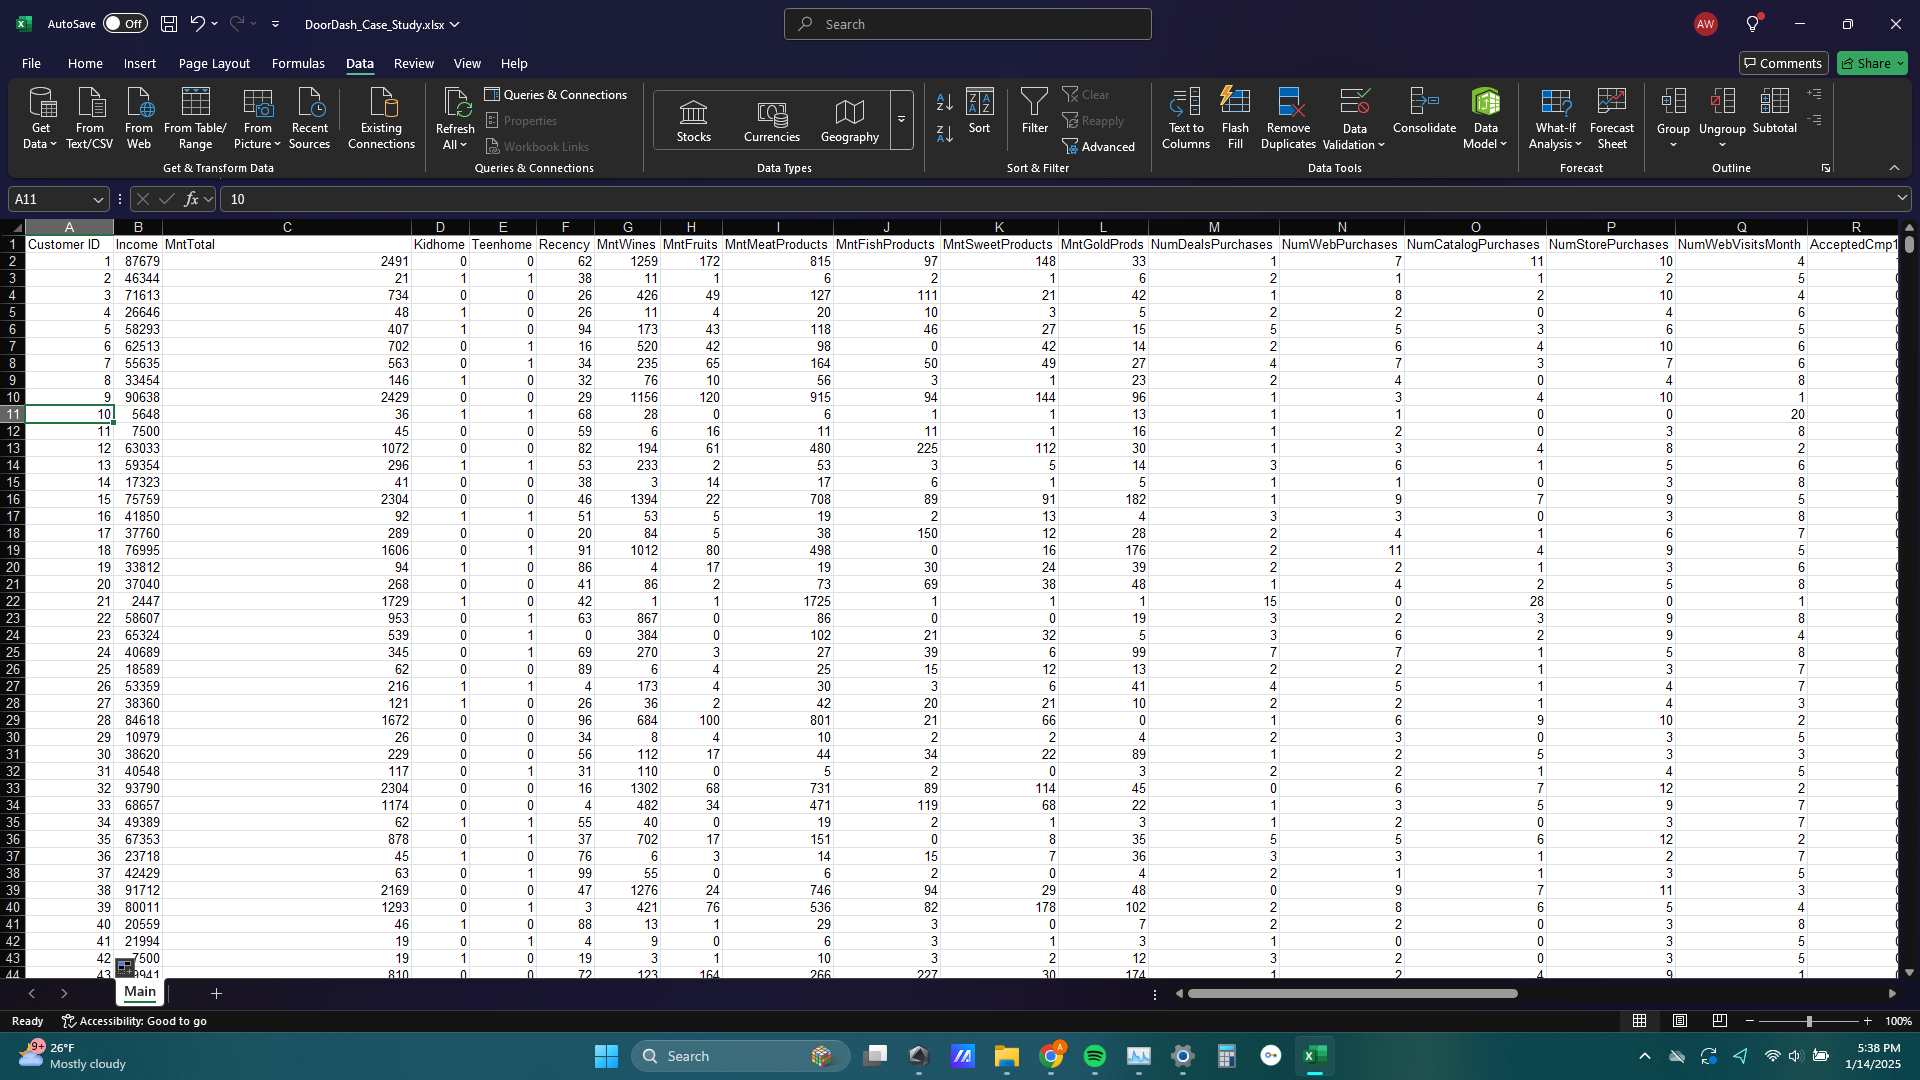Viewport: 1920px width, 1080px height.
Task: Click the Filter funnel icon
Action: (1034, 103)
